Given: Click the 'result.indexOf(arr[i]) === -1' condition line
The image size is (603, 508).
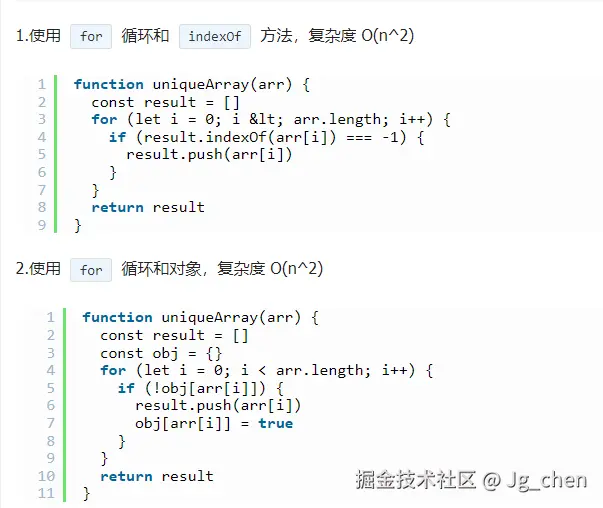Looking at the screenshot, I should click(267, 137).
